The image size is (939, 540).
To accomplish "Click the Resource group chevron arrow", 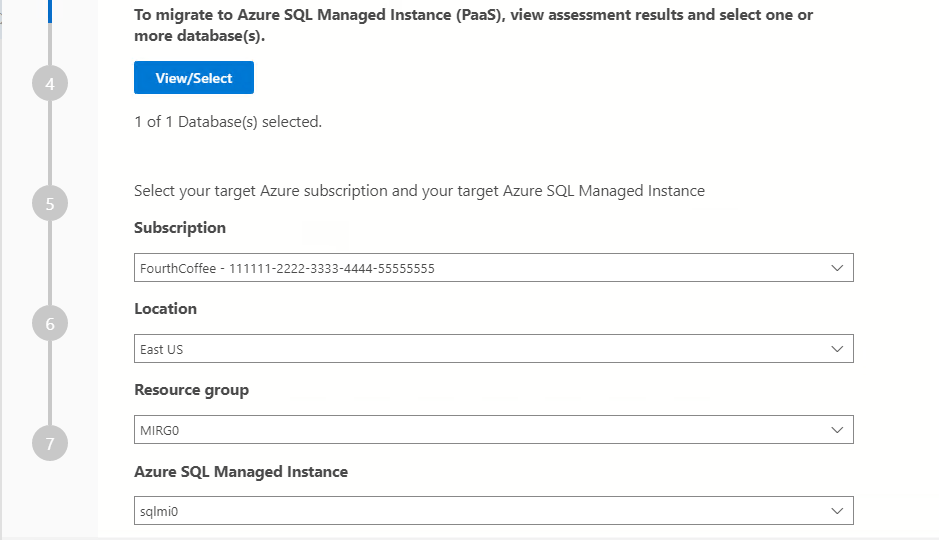I will coord(837,430).
